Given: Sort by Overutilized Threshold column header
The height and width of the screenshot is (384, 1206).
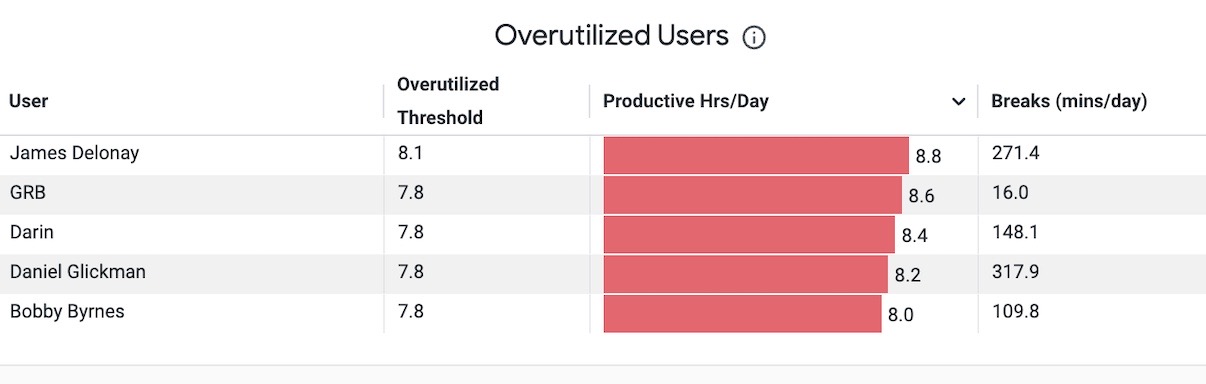Looking at the screenshot, I should point(448,101).
